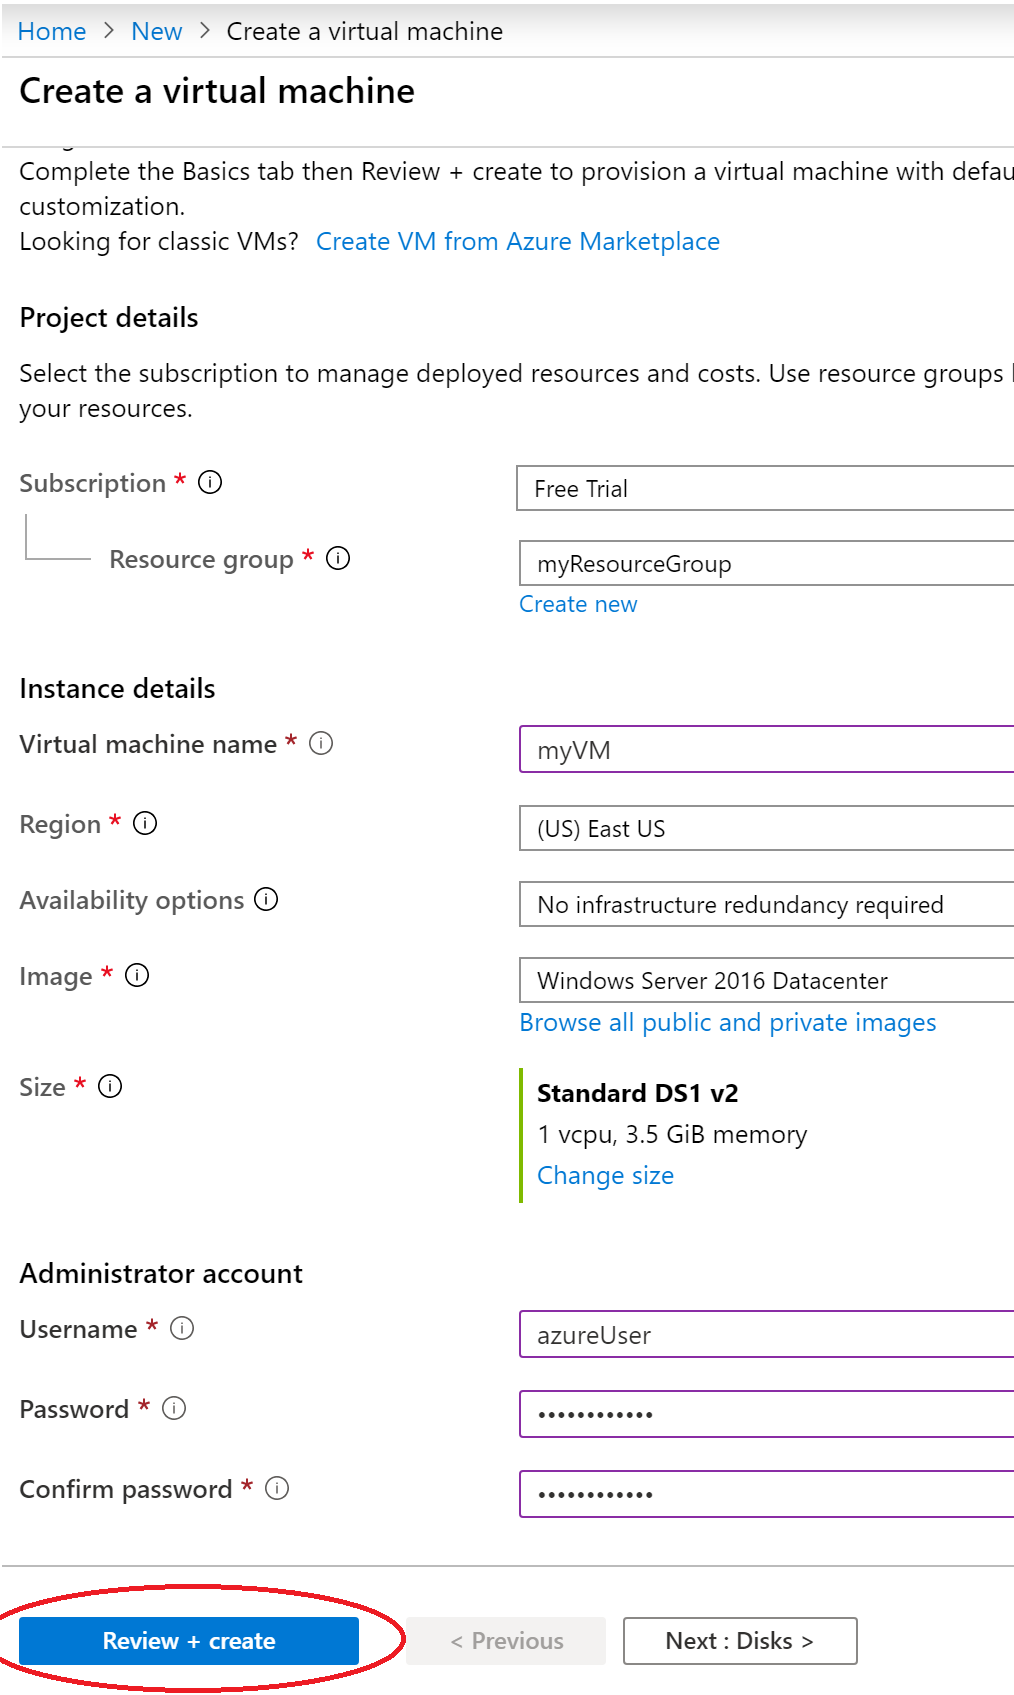The height and width of the screenshot is (1695, 1014).
Task: Go to New in the breadcrumb
Action: [157, 32]
